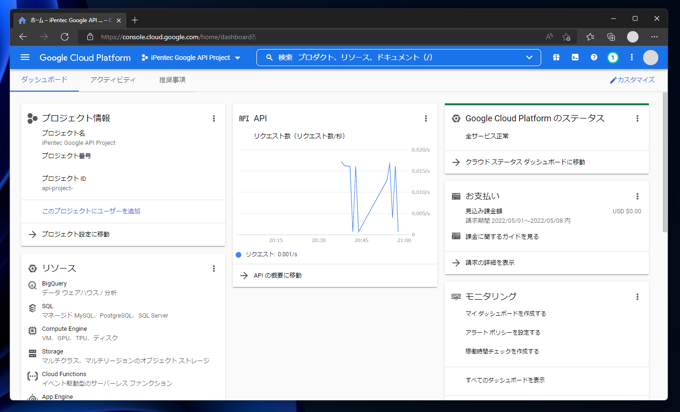Add page to favorites star-plus icon
Viewport: 680px width, 412px height.
[566, 37]
